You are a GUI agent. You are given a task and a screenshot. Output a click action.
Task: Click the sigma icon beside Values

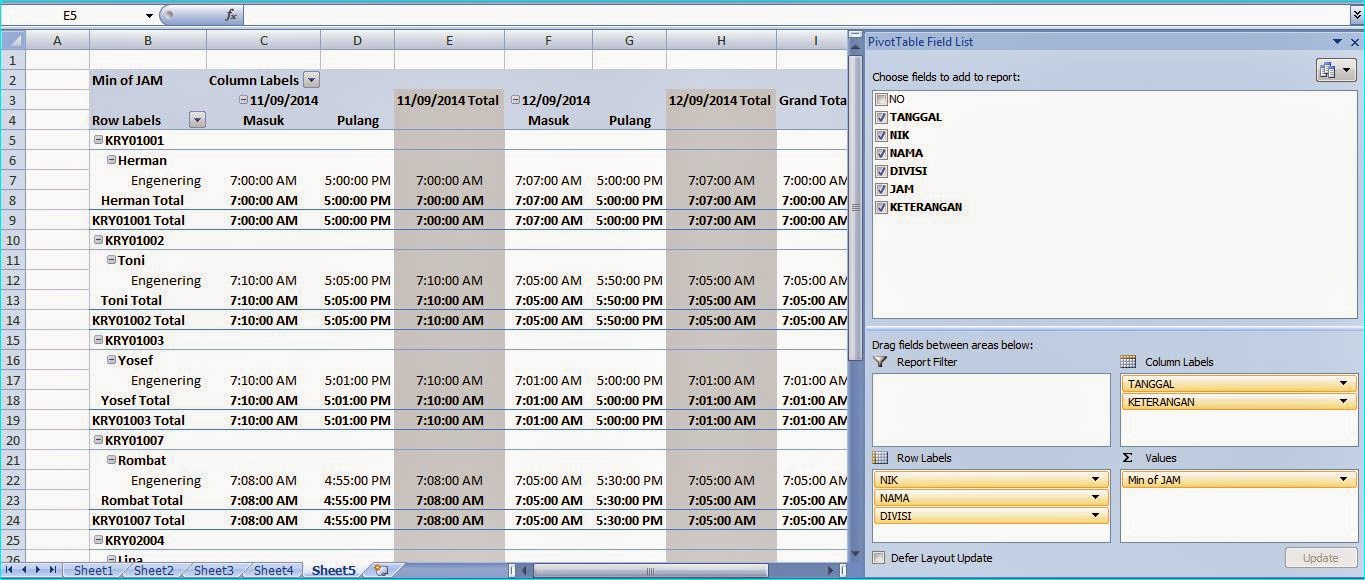pyautogui.click(x=1129, y=458)
